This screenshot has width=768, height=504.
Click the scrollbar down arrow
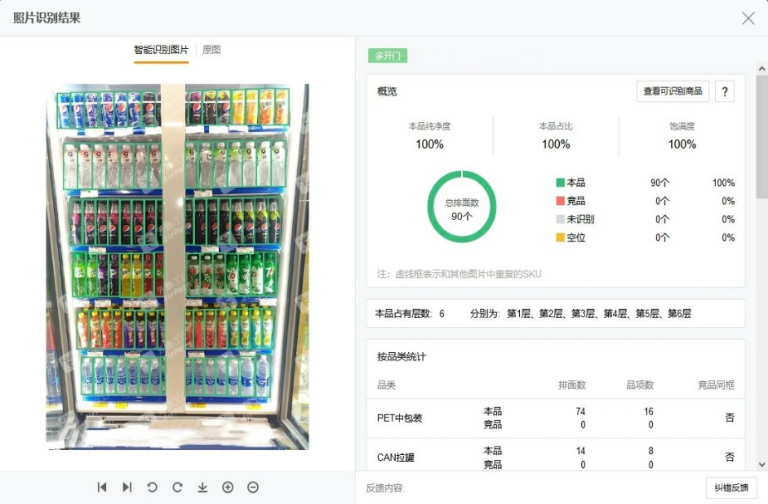pyautogui.click(x=762, y=464)
